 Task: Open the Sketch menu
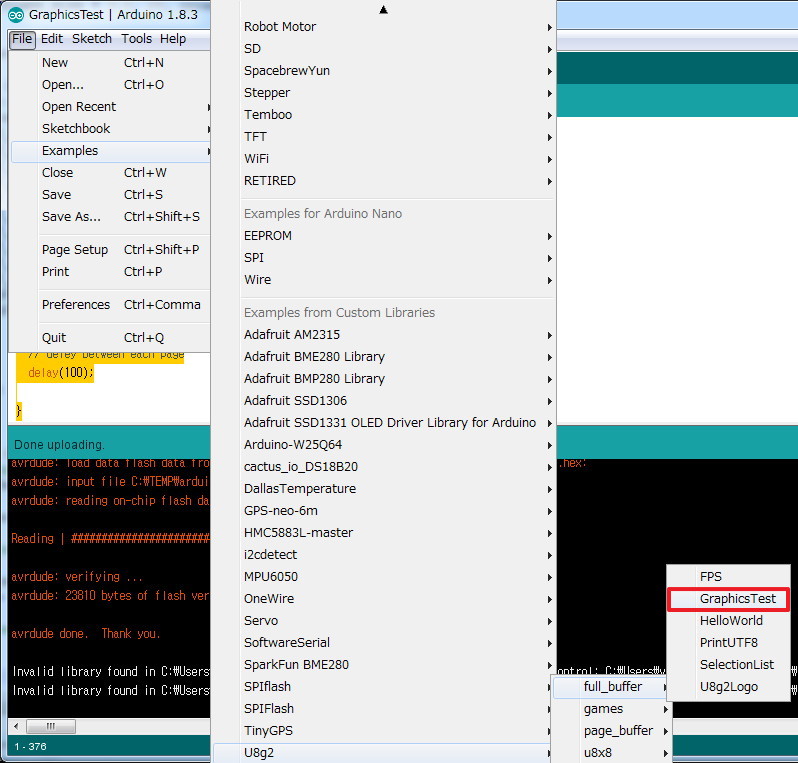click(92, 39)
